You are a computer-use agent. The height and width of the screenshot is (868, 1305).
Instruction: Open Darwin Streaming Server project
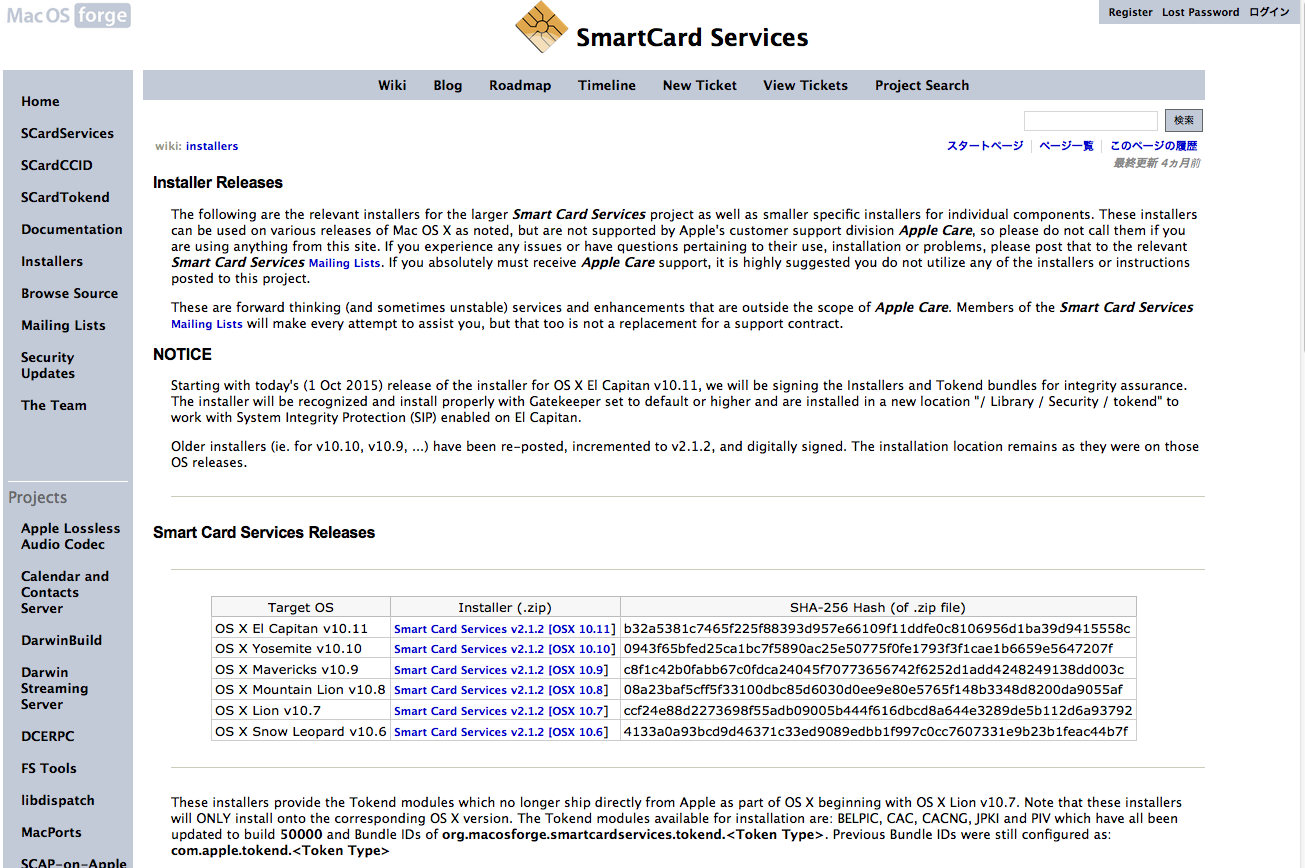[55, 688]
